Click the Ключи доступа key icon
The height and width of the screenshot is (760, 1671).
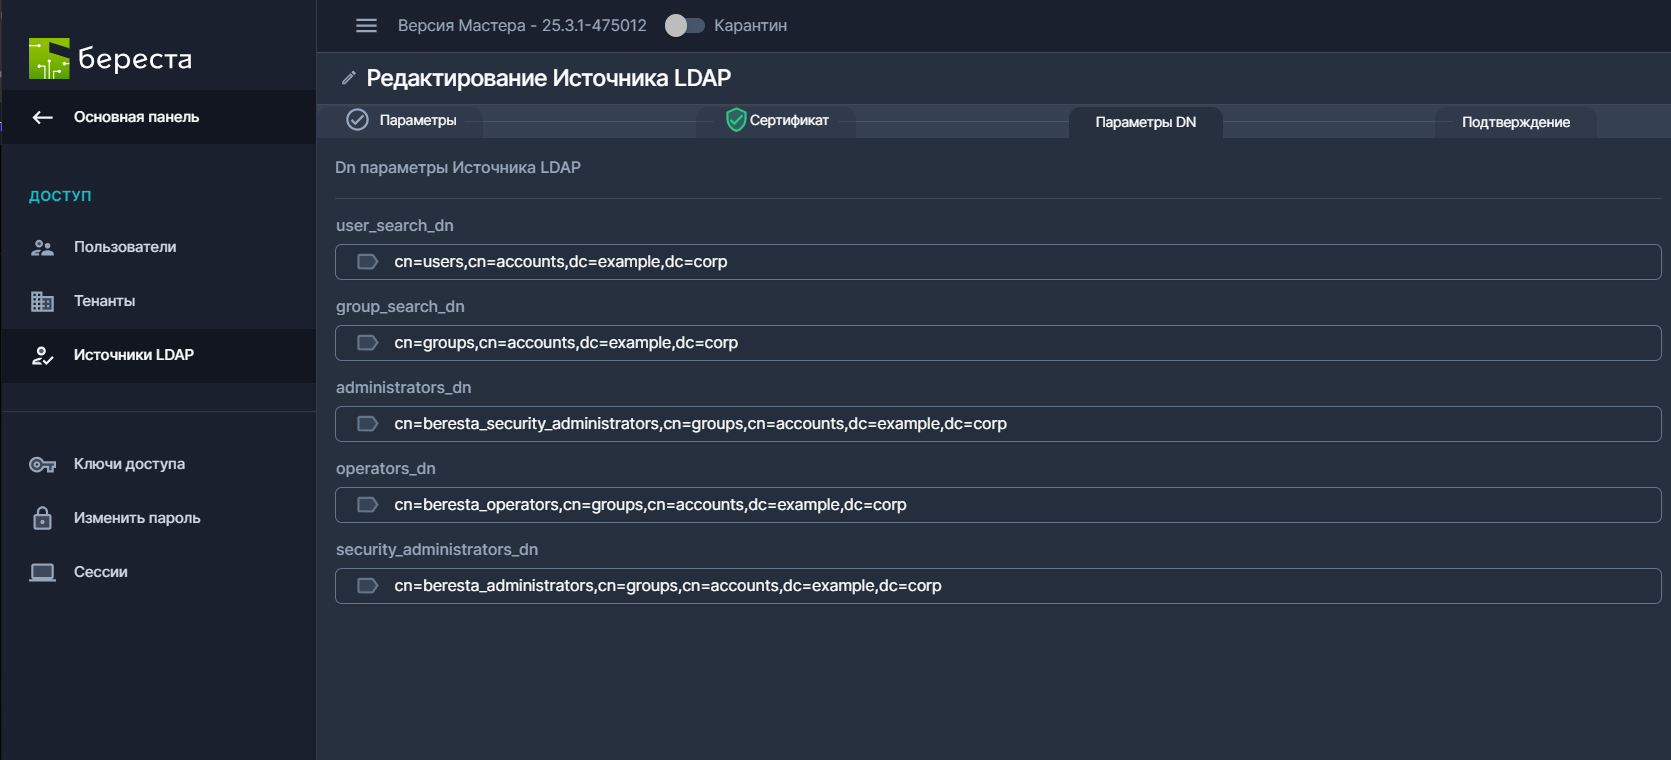click(42, 464)
